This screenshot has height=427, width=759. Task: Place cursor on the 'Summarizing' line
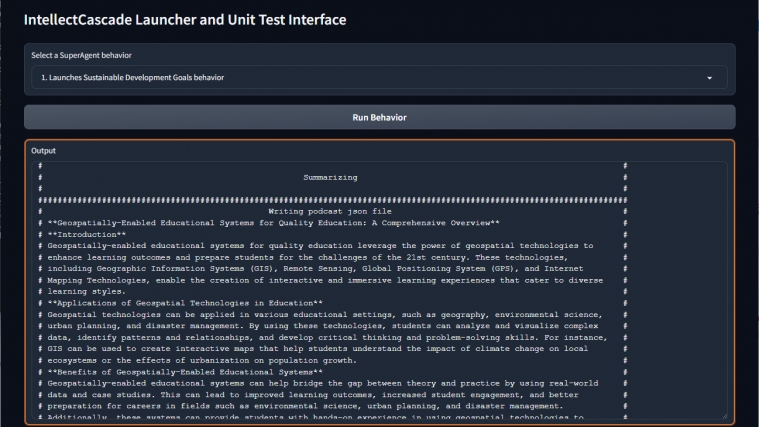(x=330, y=177)
